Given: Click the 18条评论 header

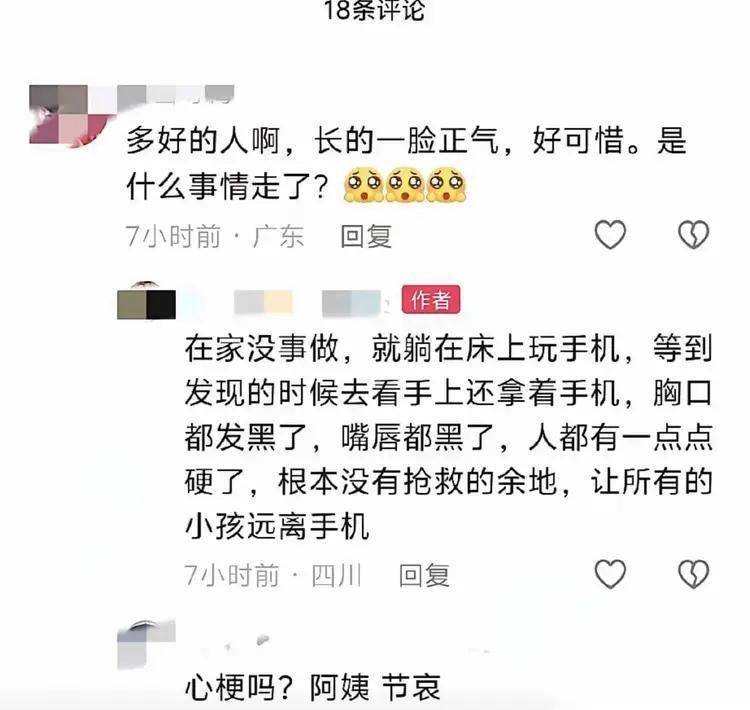Looking at the screenshot, I should [x=375, y=10].
